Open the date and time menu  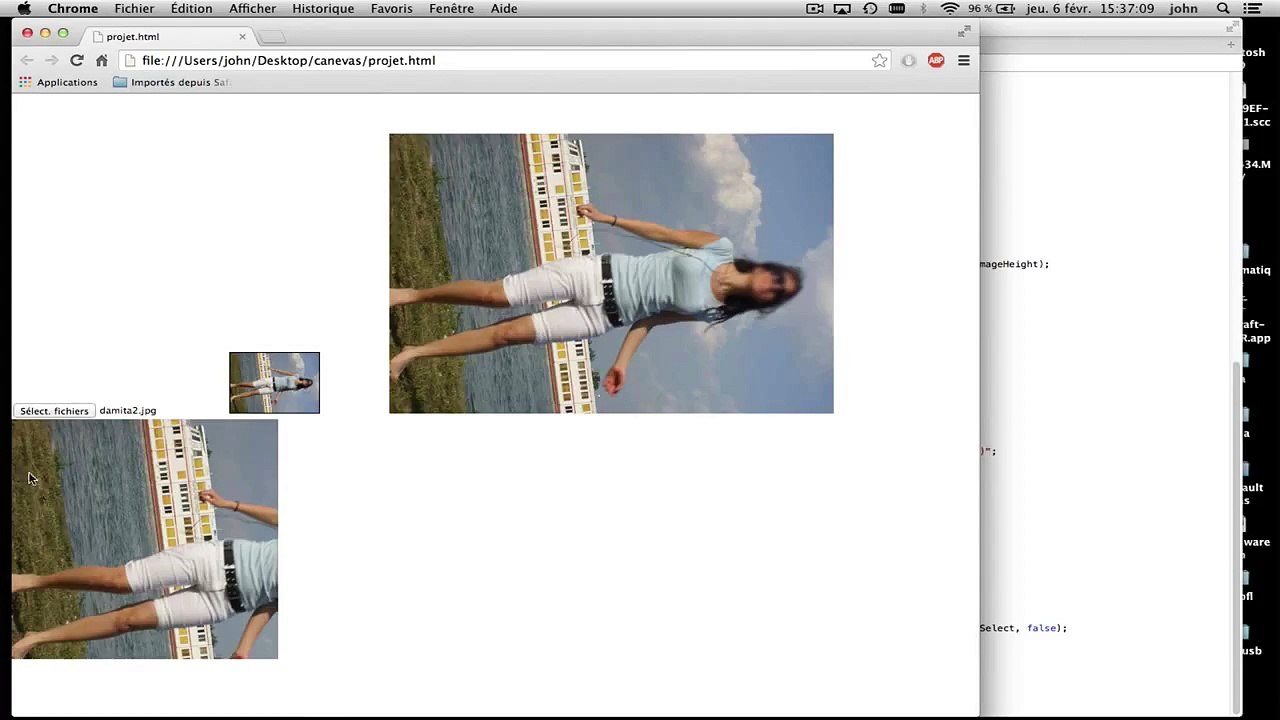(1088, 9)
